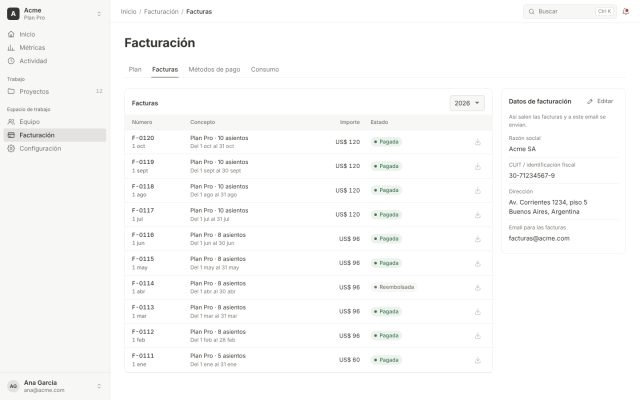Click CUIT value 30-71234567-9
640x400 pixels.
click(531, 176)
